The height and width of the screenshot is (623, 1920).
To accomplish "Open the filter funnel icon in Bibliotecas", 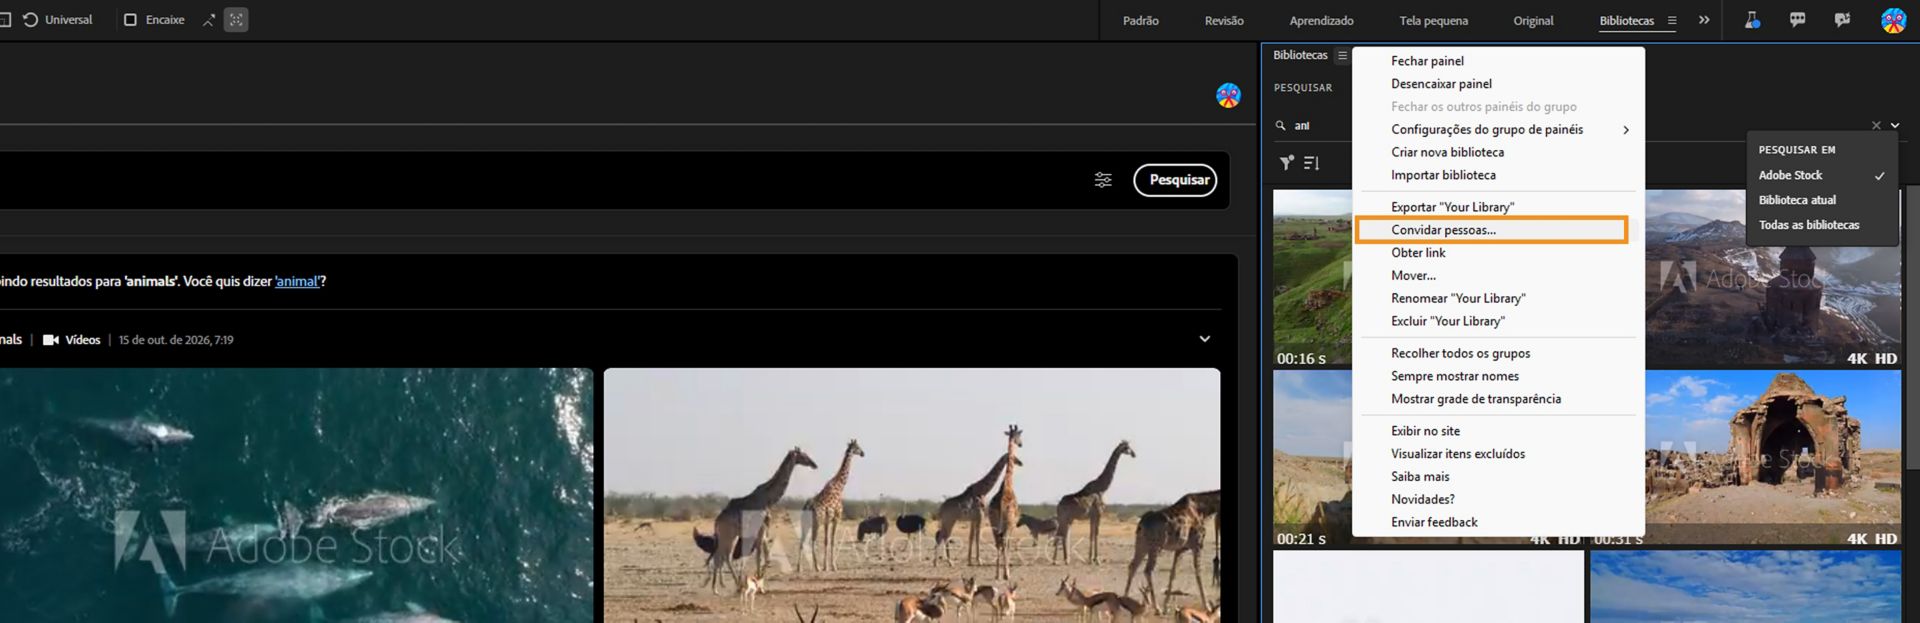I will tap(1287, 163).
